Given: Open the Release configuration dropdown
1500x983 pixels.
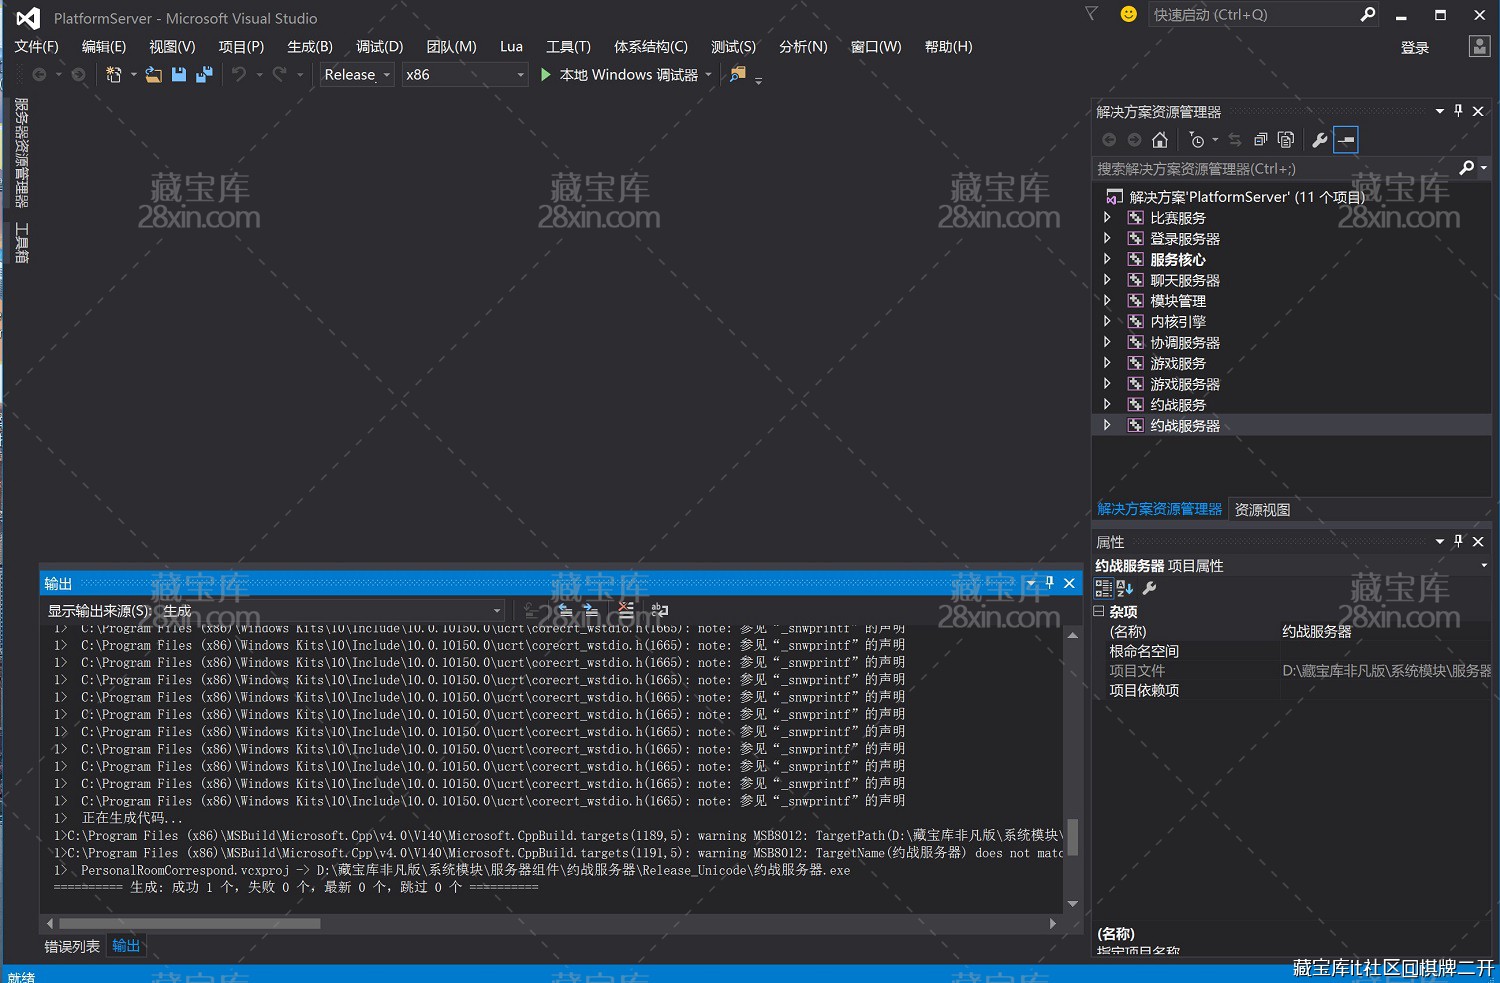Looking at the screenshot, I should [357, 75].
